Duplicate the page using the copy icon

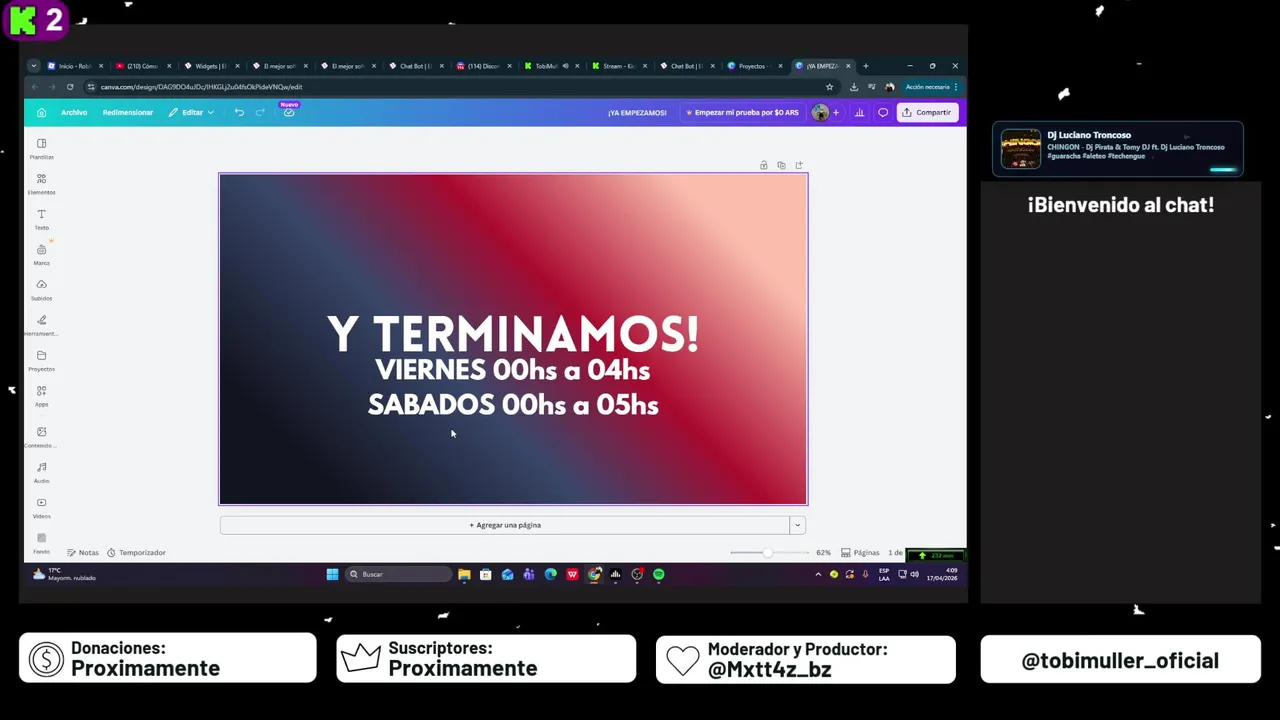click(781, 165)
